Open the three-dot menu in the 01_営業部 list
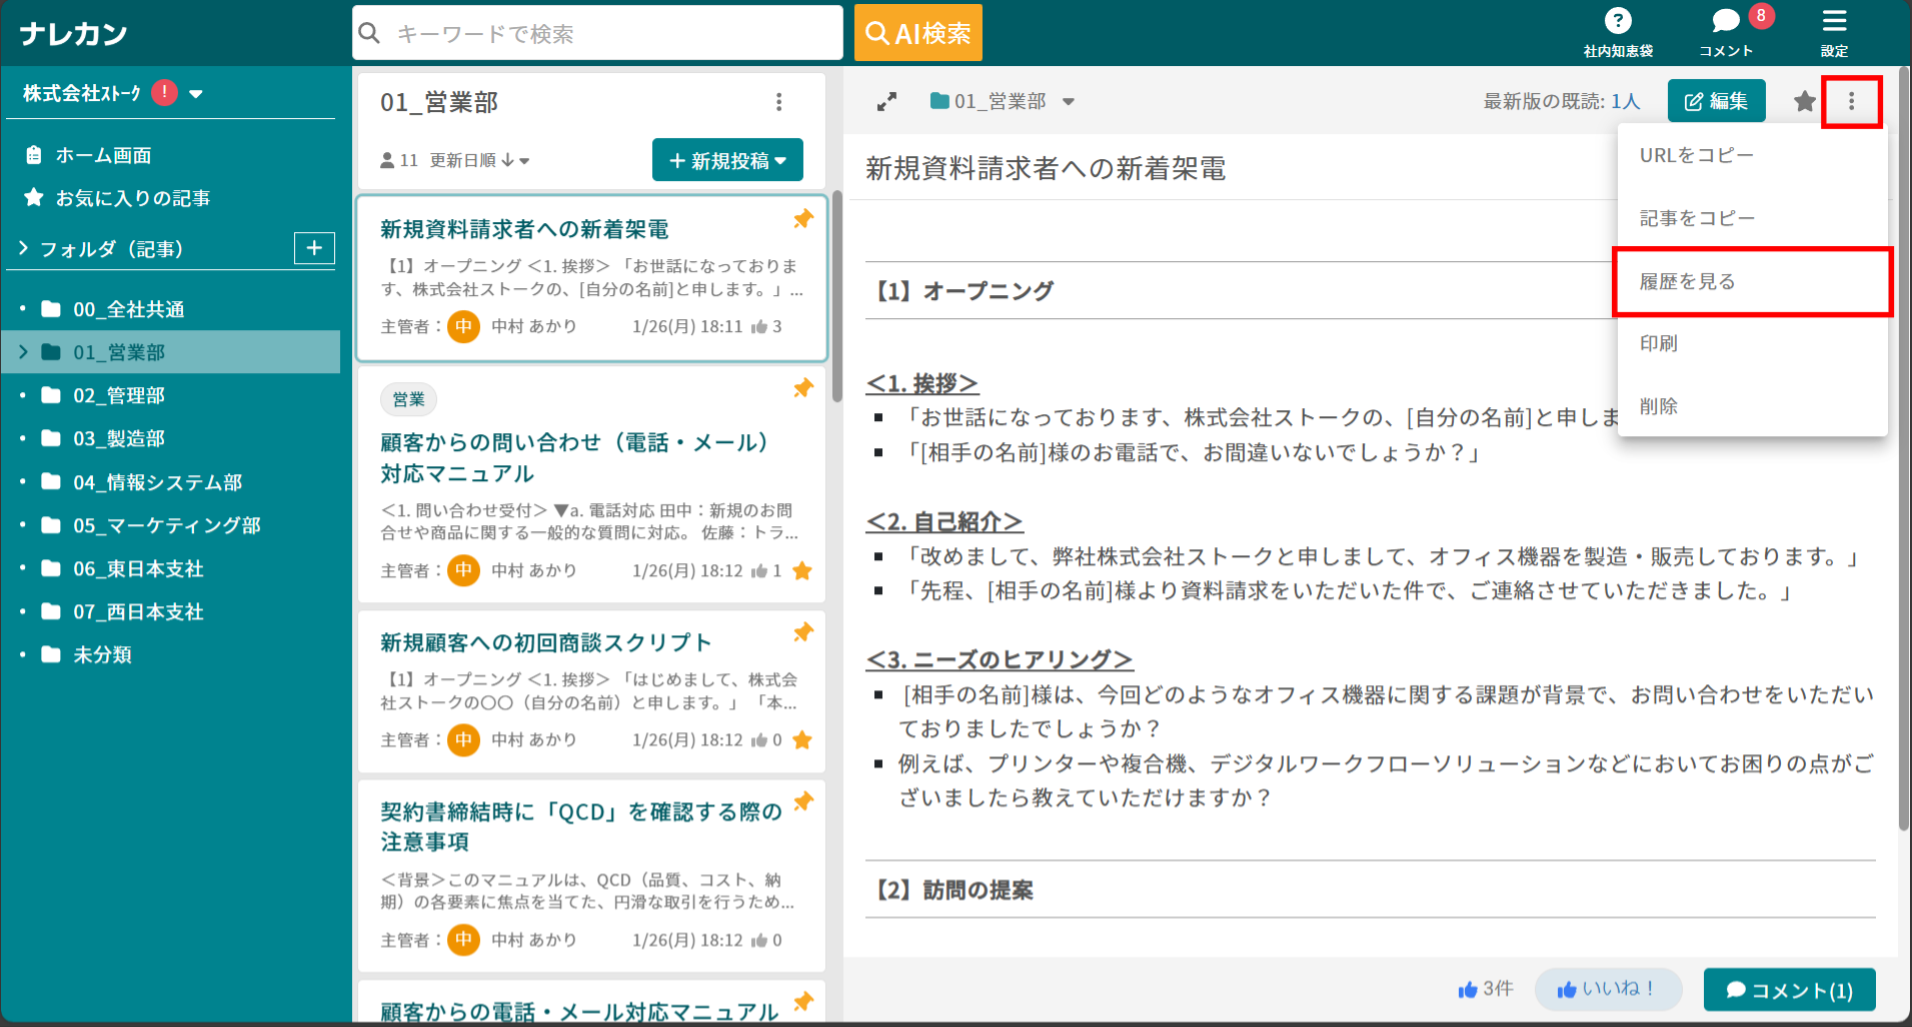The image size is (1912, 1027). tap(779, 101)
